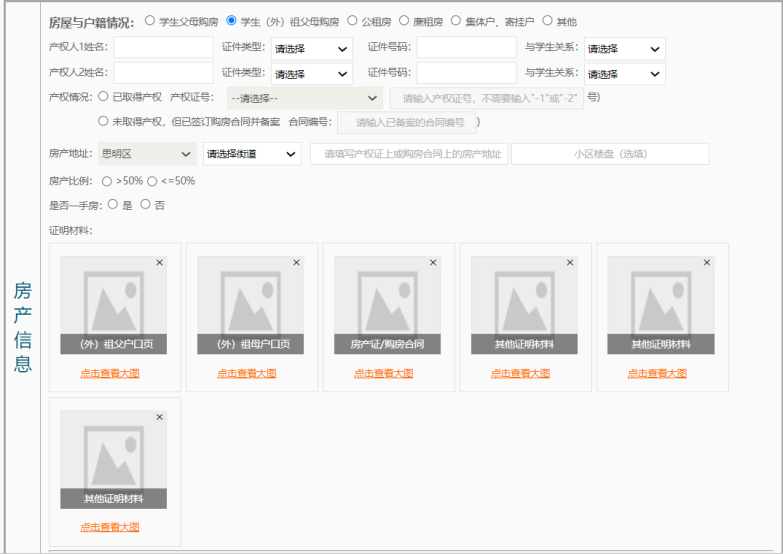Open the 产权证号 type dropdown
This screenshot has width=783, height=554.
click(x=304, y=98)
